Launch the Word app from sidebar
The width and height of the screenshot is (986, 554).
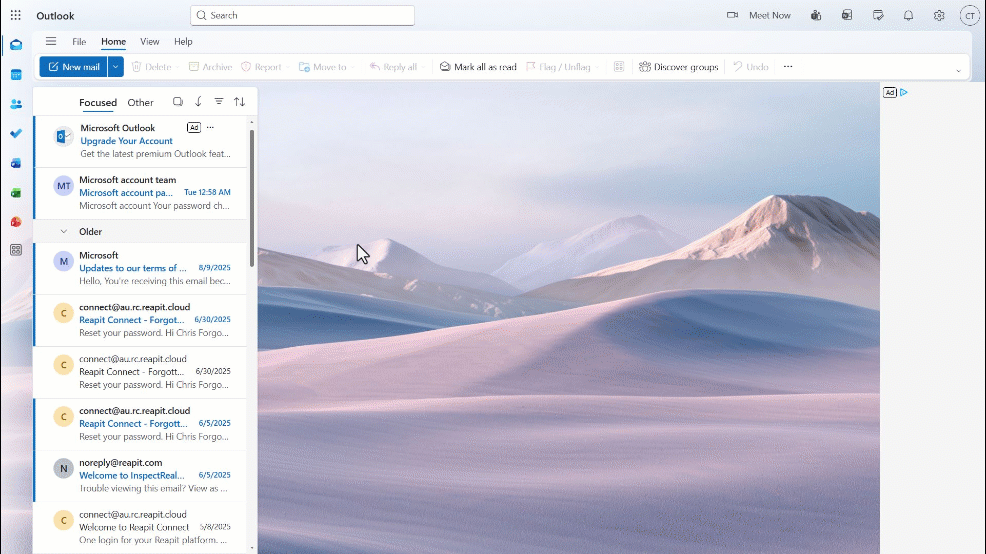pyautogui.click(x=16, y=163)
